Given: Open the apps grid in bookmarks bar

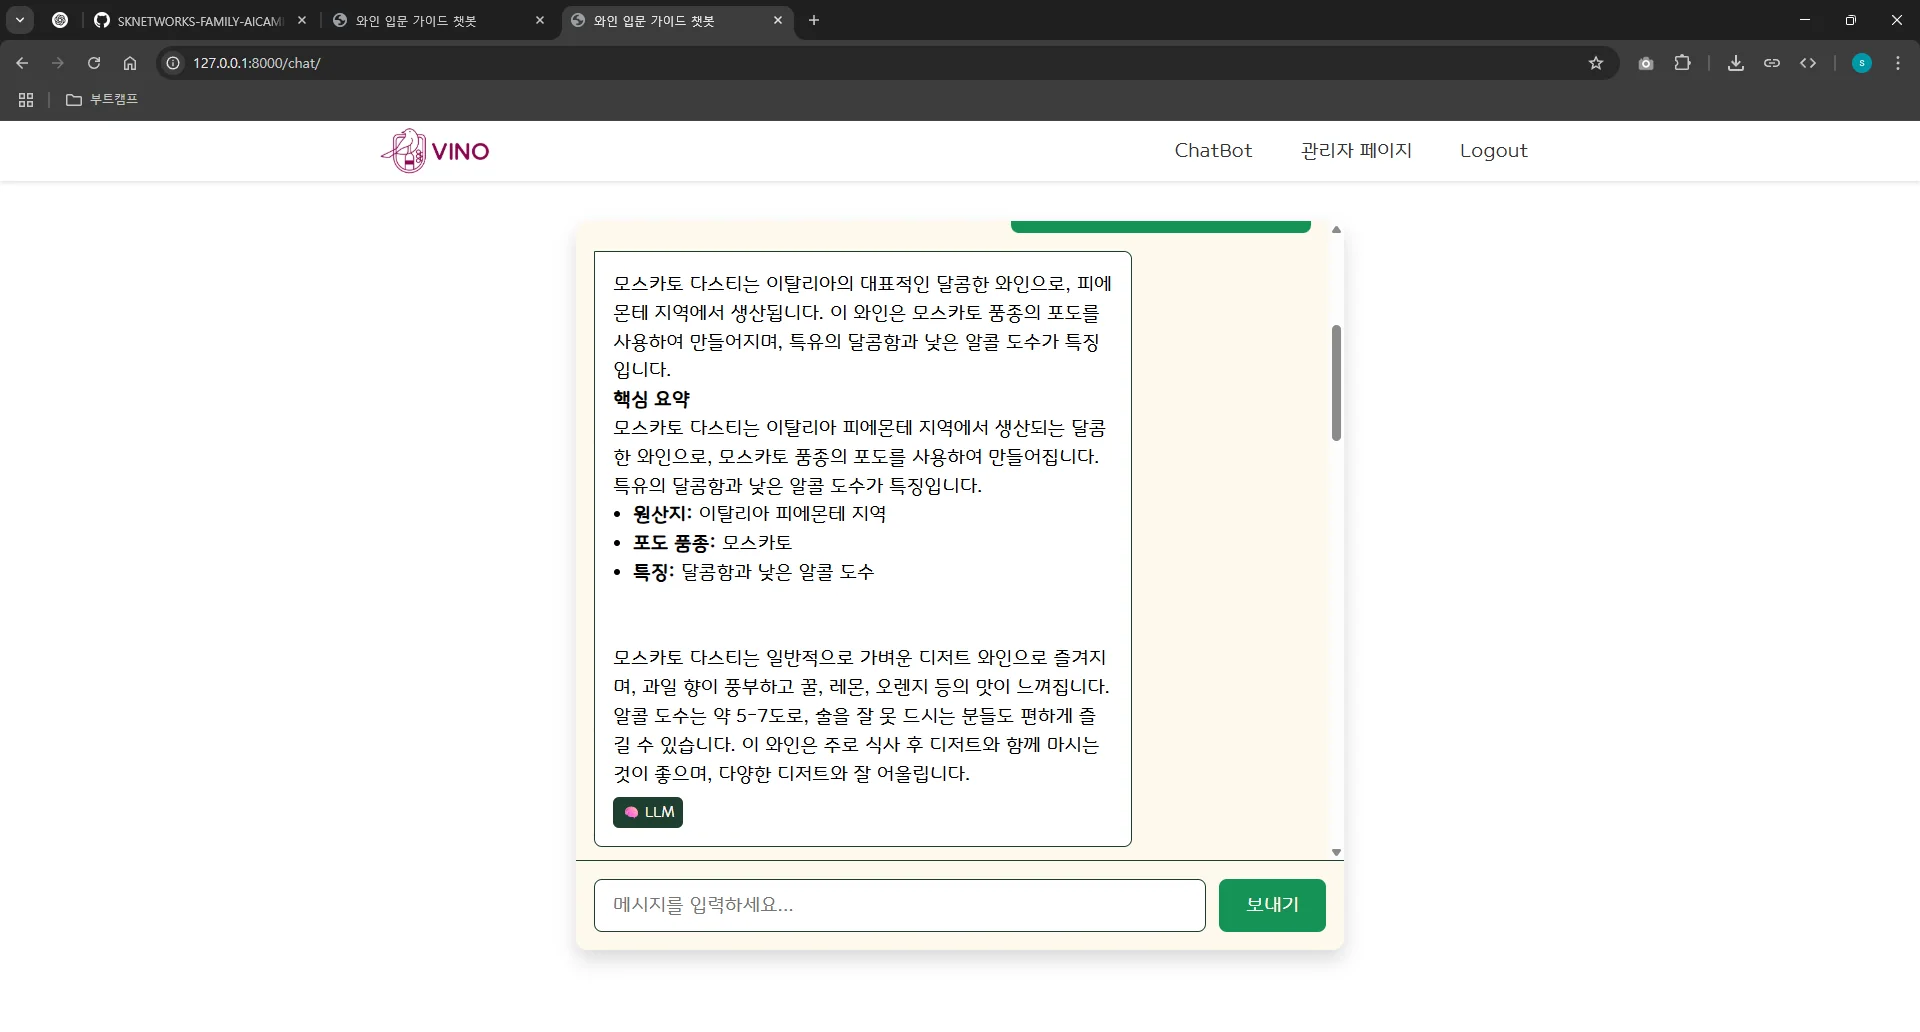Looking at the screenshot, I should [x=26, y=100].
